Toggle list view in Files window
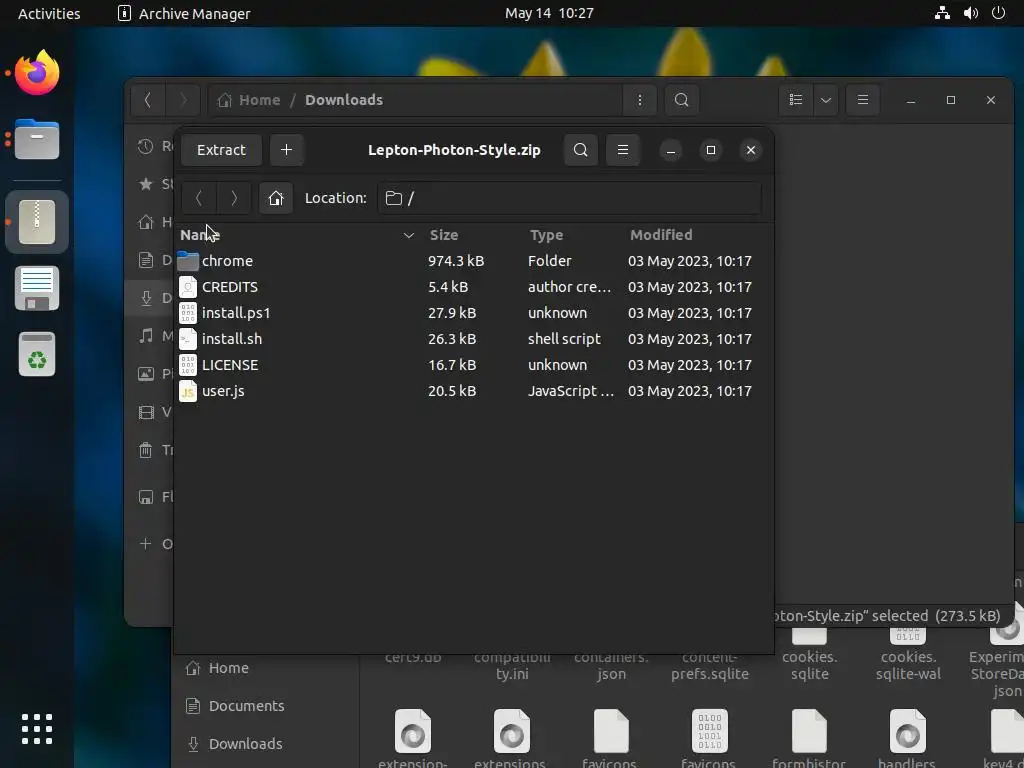Screen dimensions: 1024x768 tap(795, 100)
